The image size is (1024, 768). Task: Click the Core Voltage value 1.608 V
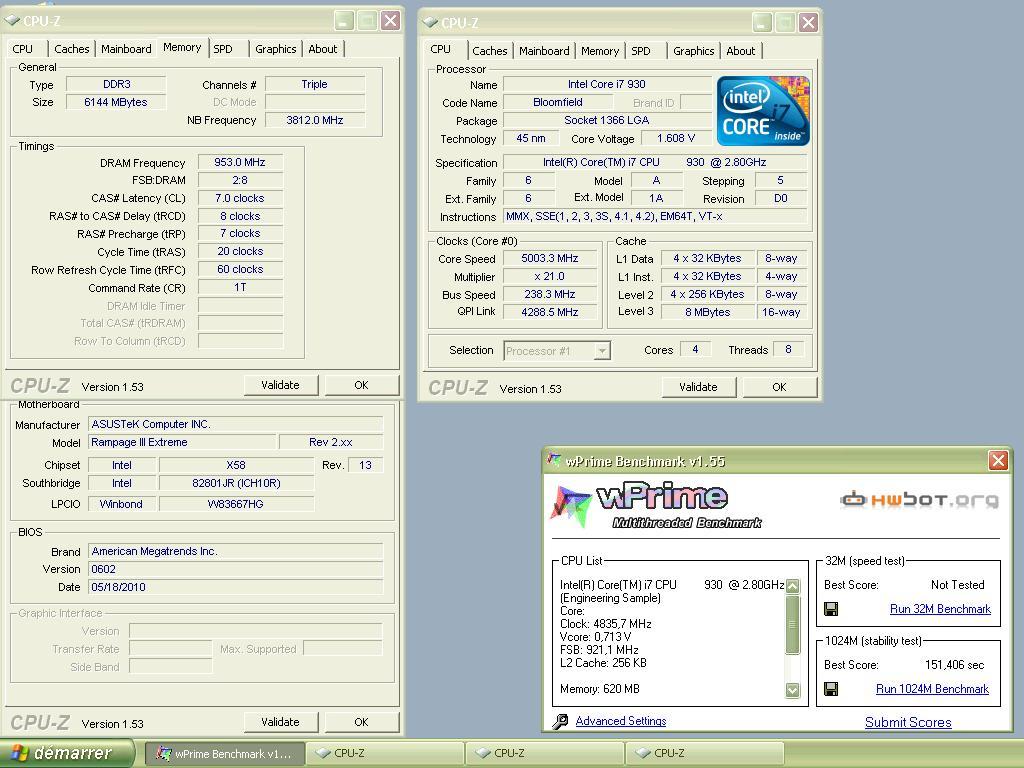coord(676,138)
